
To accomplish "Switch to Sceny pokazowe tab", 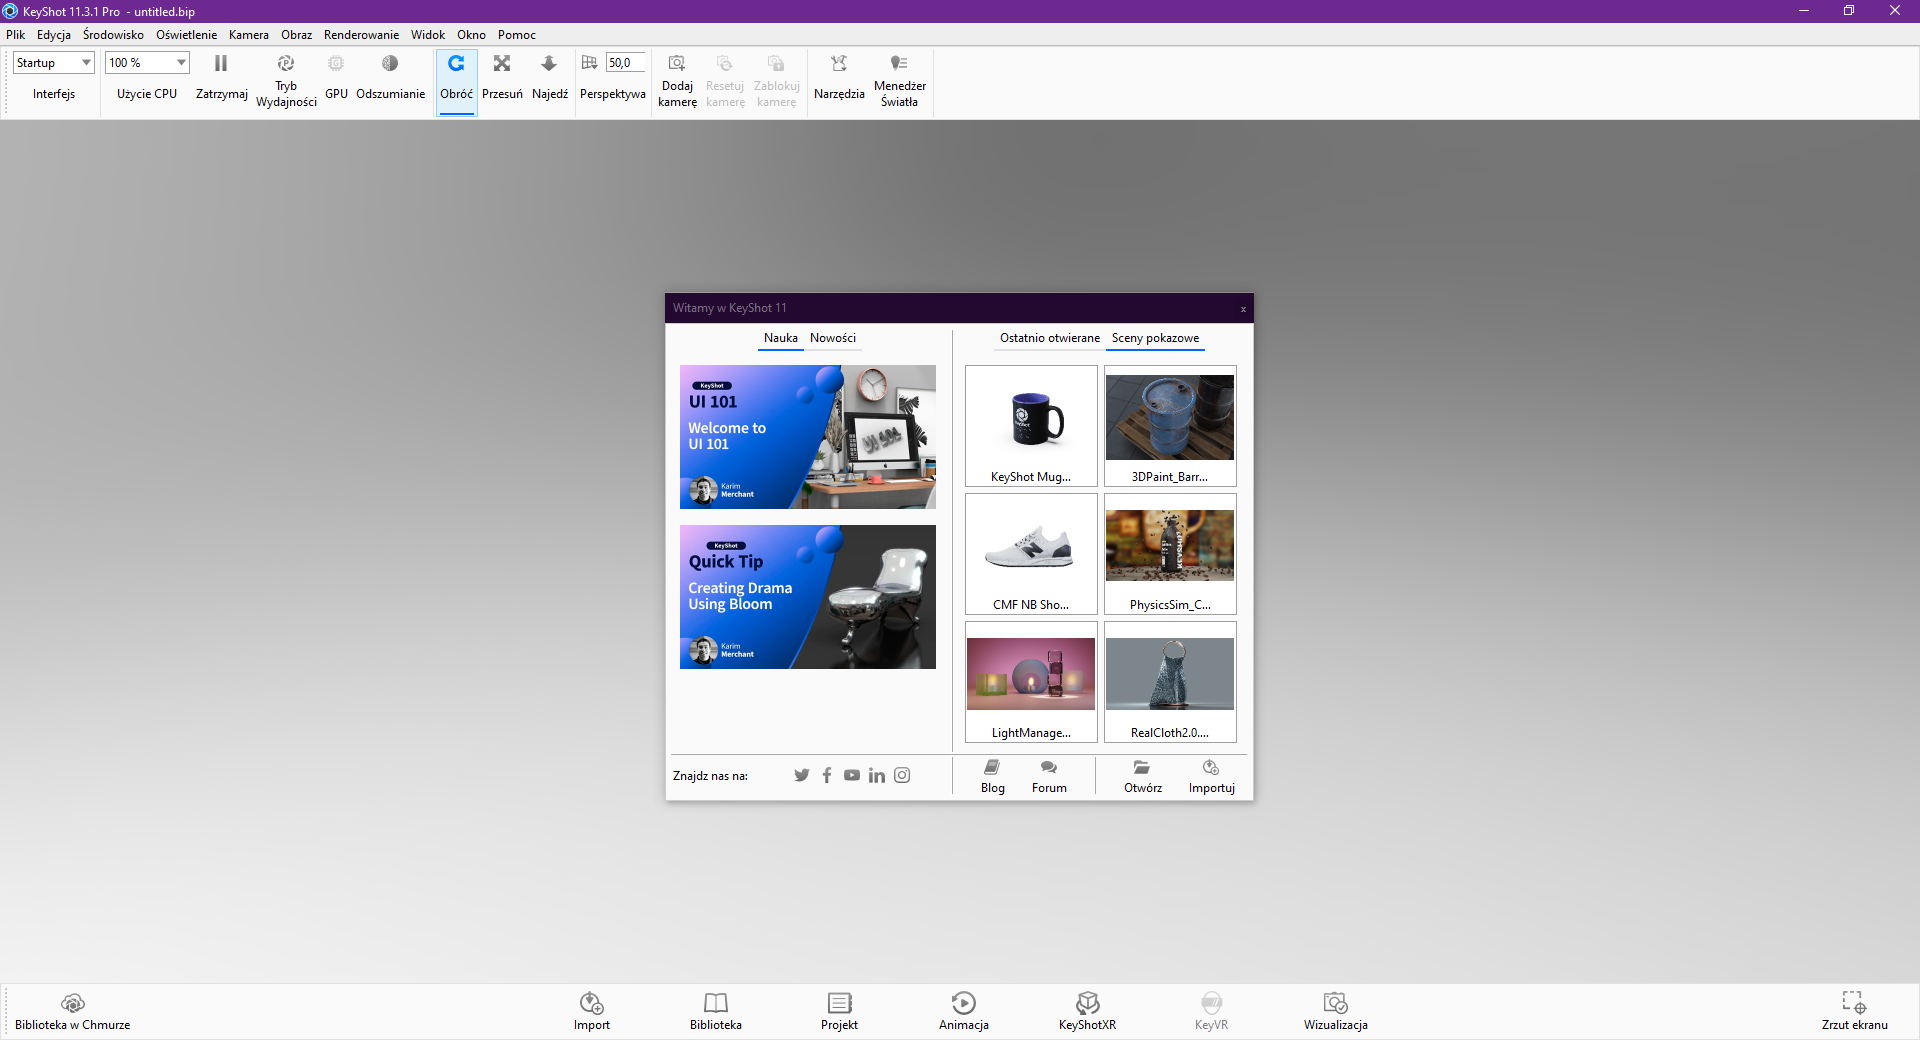I will point(1155,338).
